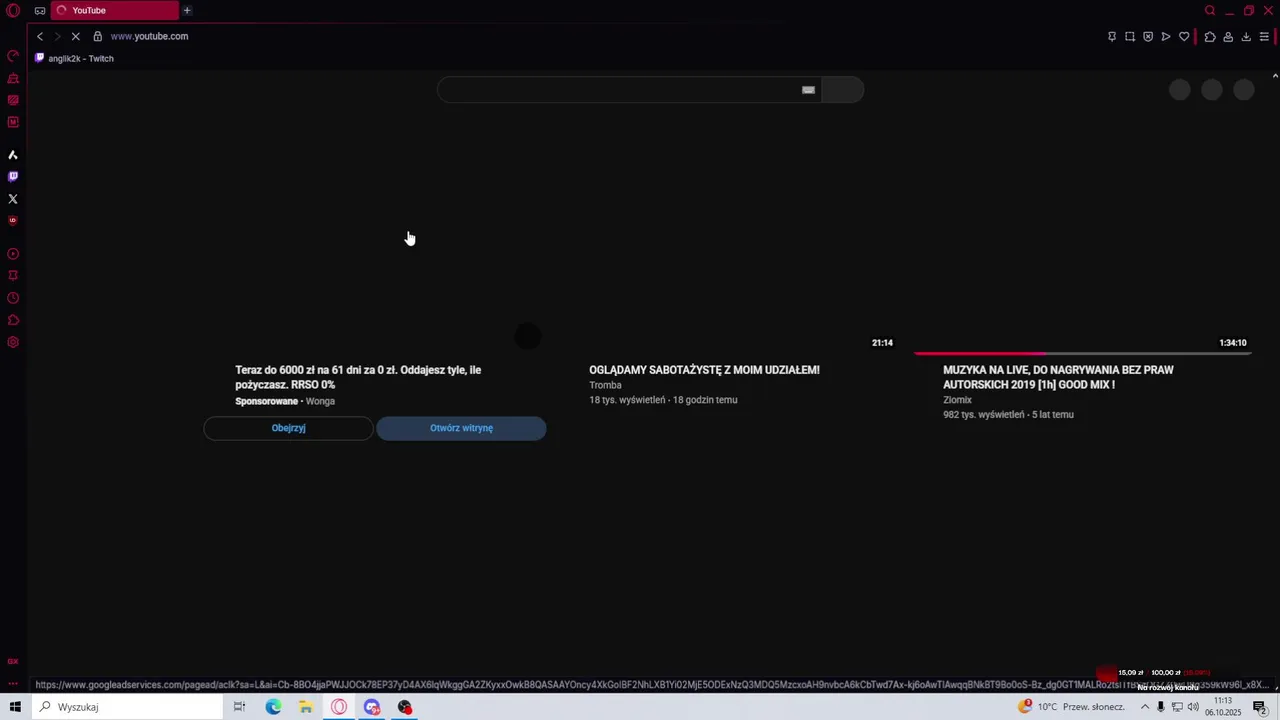The height and width of the screenshot is (720, 1280).
Task: Open the network tray icon
Action: 1177,707
